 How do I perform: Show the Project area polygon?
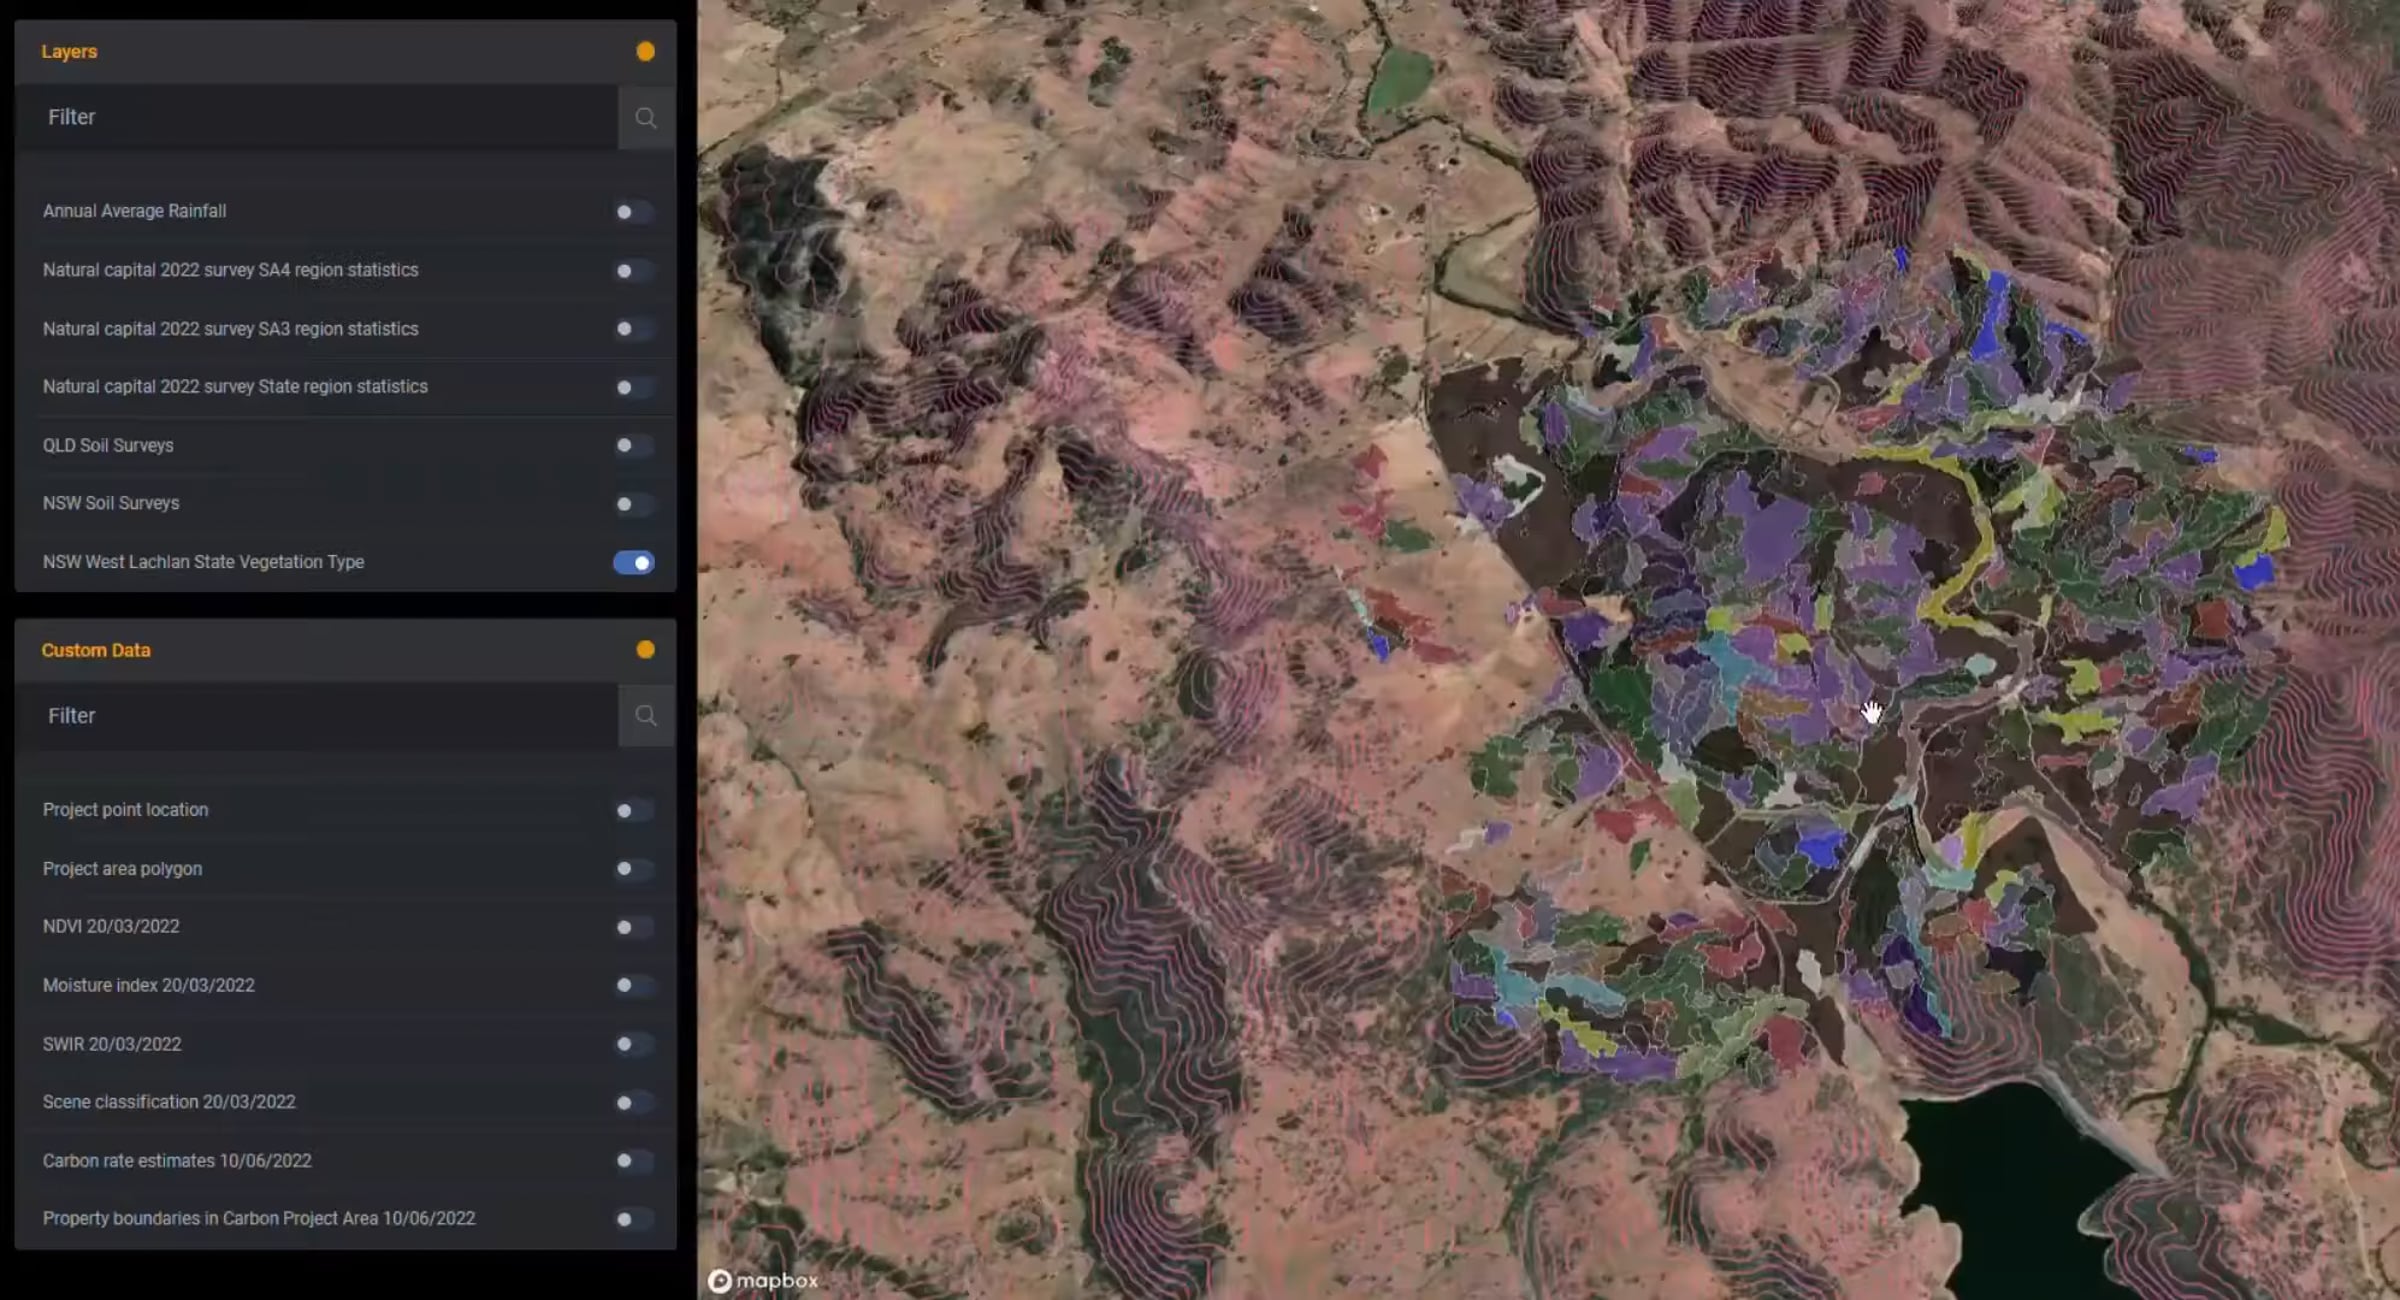(633, 869)
